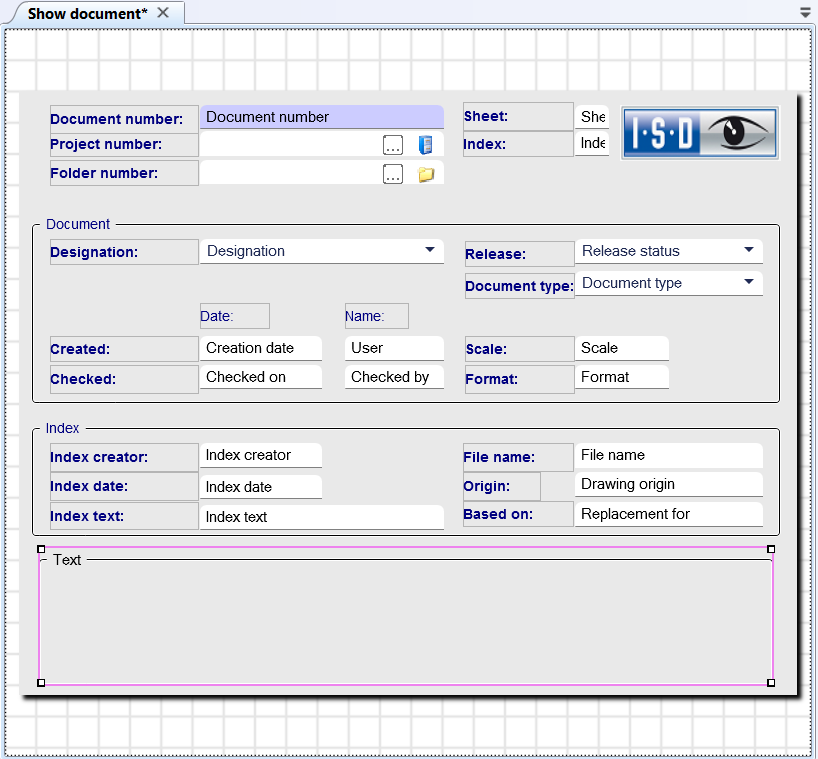
Task: Click the top-left handle of the Text box
Action: tap(41, 549)
